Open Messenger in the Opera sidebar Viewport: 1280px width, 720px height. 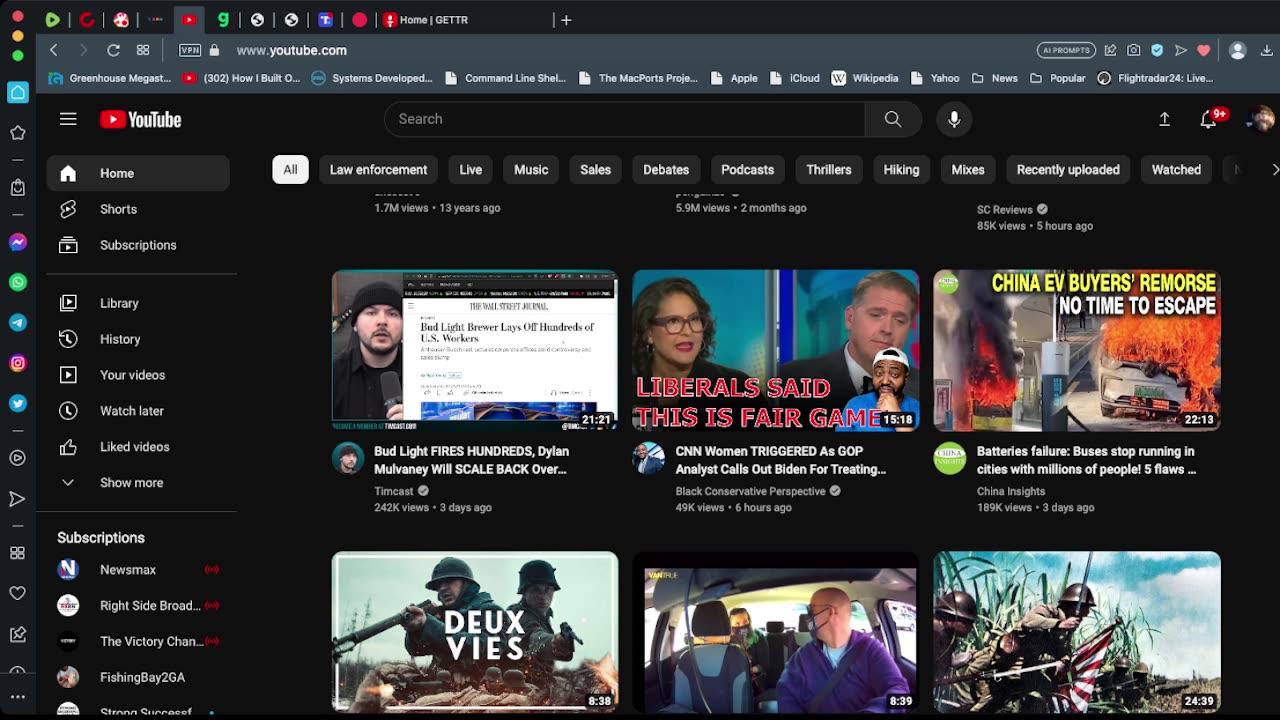pos(18,242)
